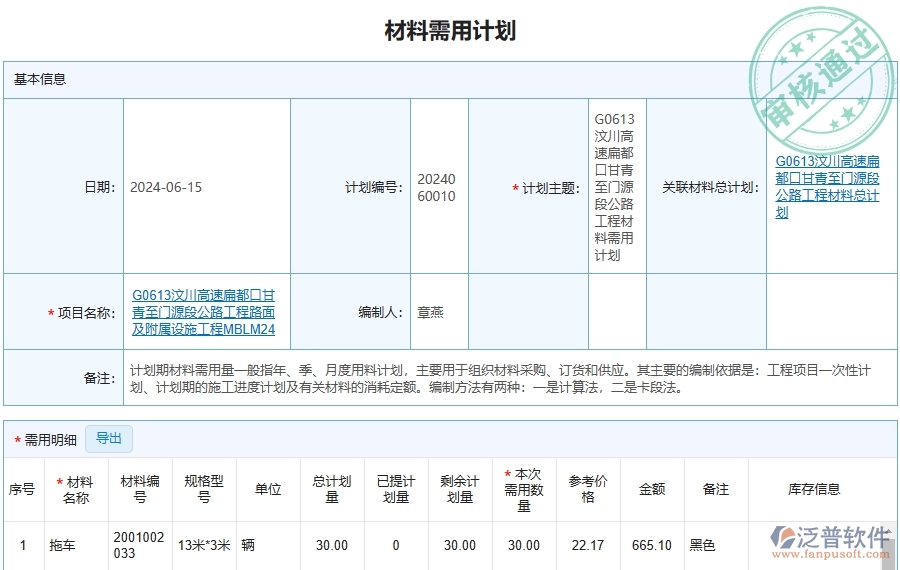Click the 本次需用数量 column header
Image resolution: width=900 pixels, height=570 pixels.
524,489
